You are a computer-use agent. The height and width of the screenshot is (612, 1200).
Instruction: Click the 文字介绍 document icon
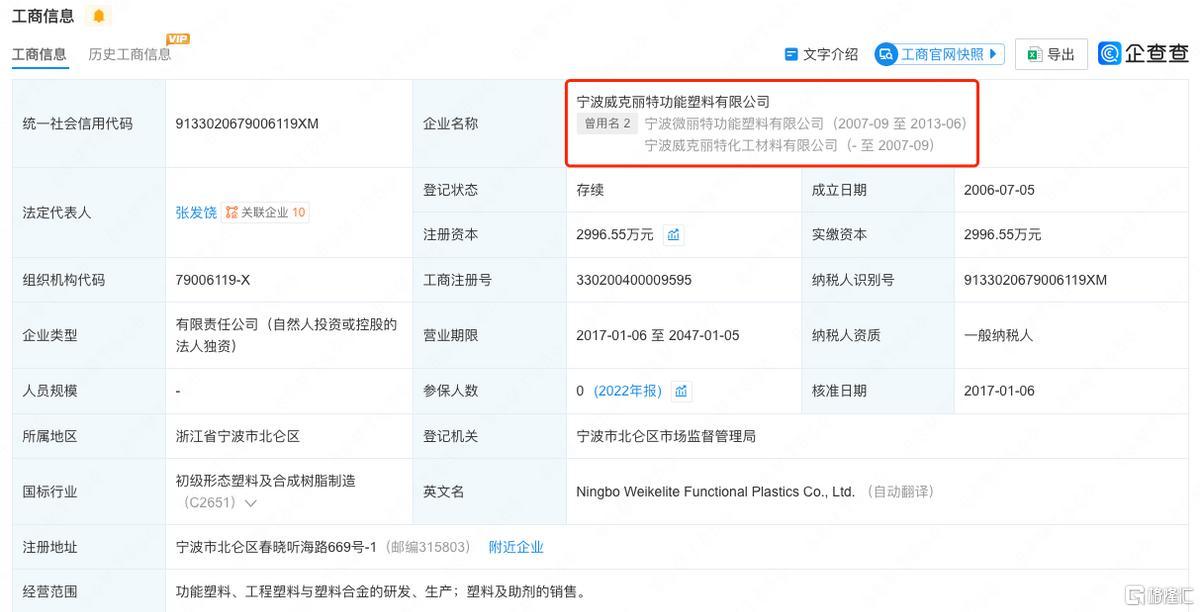[791, 54]
